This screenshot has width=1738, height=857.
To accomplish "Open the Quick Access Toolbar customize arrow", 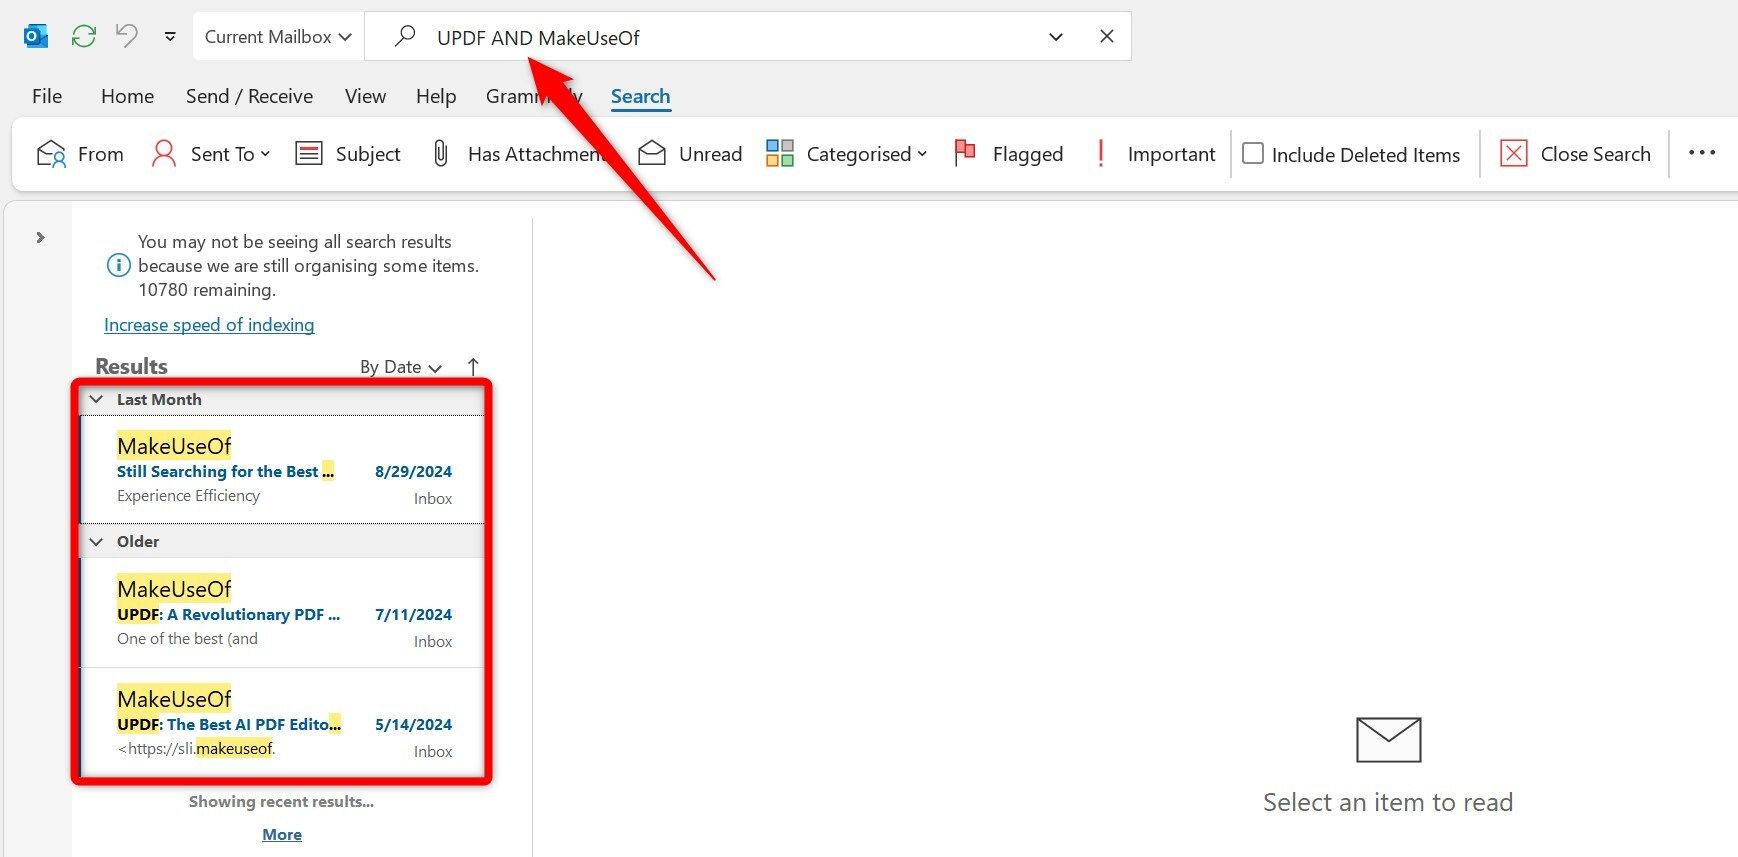I will [170, 37].
